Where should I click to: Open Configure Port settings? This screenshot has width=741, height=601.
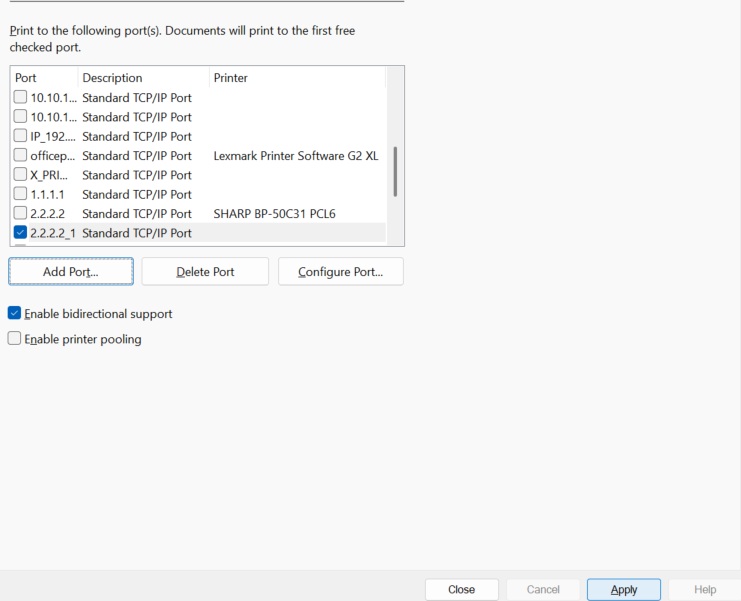coord(340,272)
